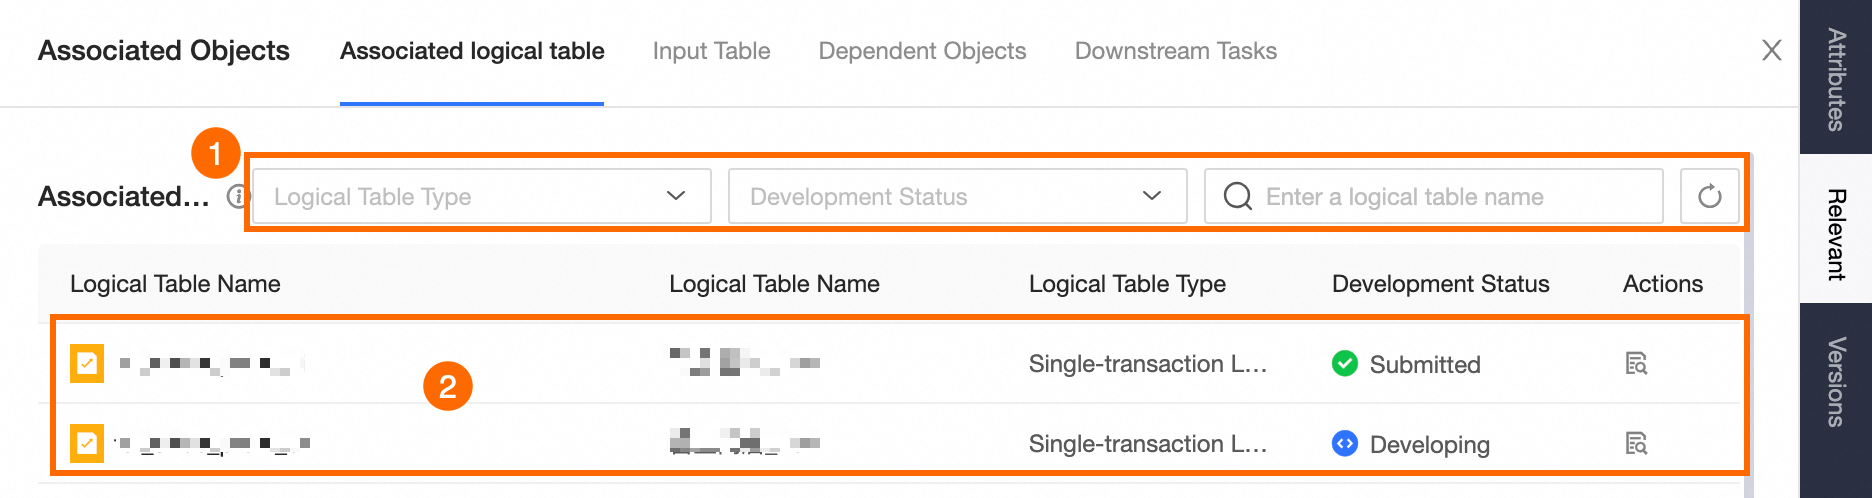The image size is (1872, 498).
Task: Click the blue Developing status icon
Action: [x=1345, y=443]
